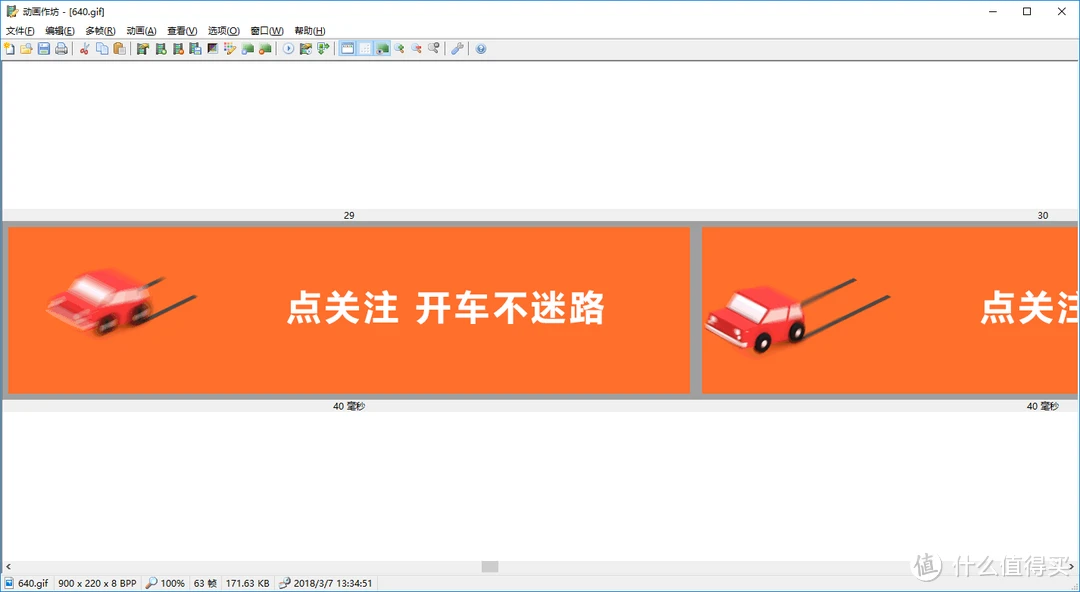Click the dark image effect icon
The width and height of the screenshot is (1080, 592).
(x=212, y=49)
